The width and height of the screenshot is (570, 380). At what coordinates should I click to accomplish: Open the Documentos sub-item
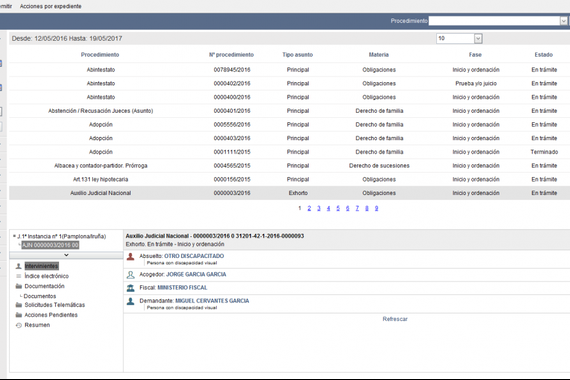(40, 296)
